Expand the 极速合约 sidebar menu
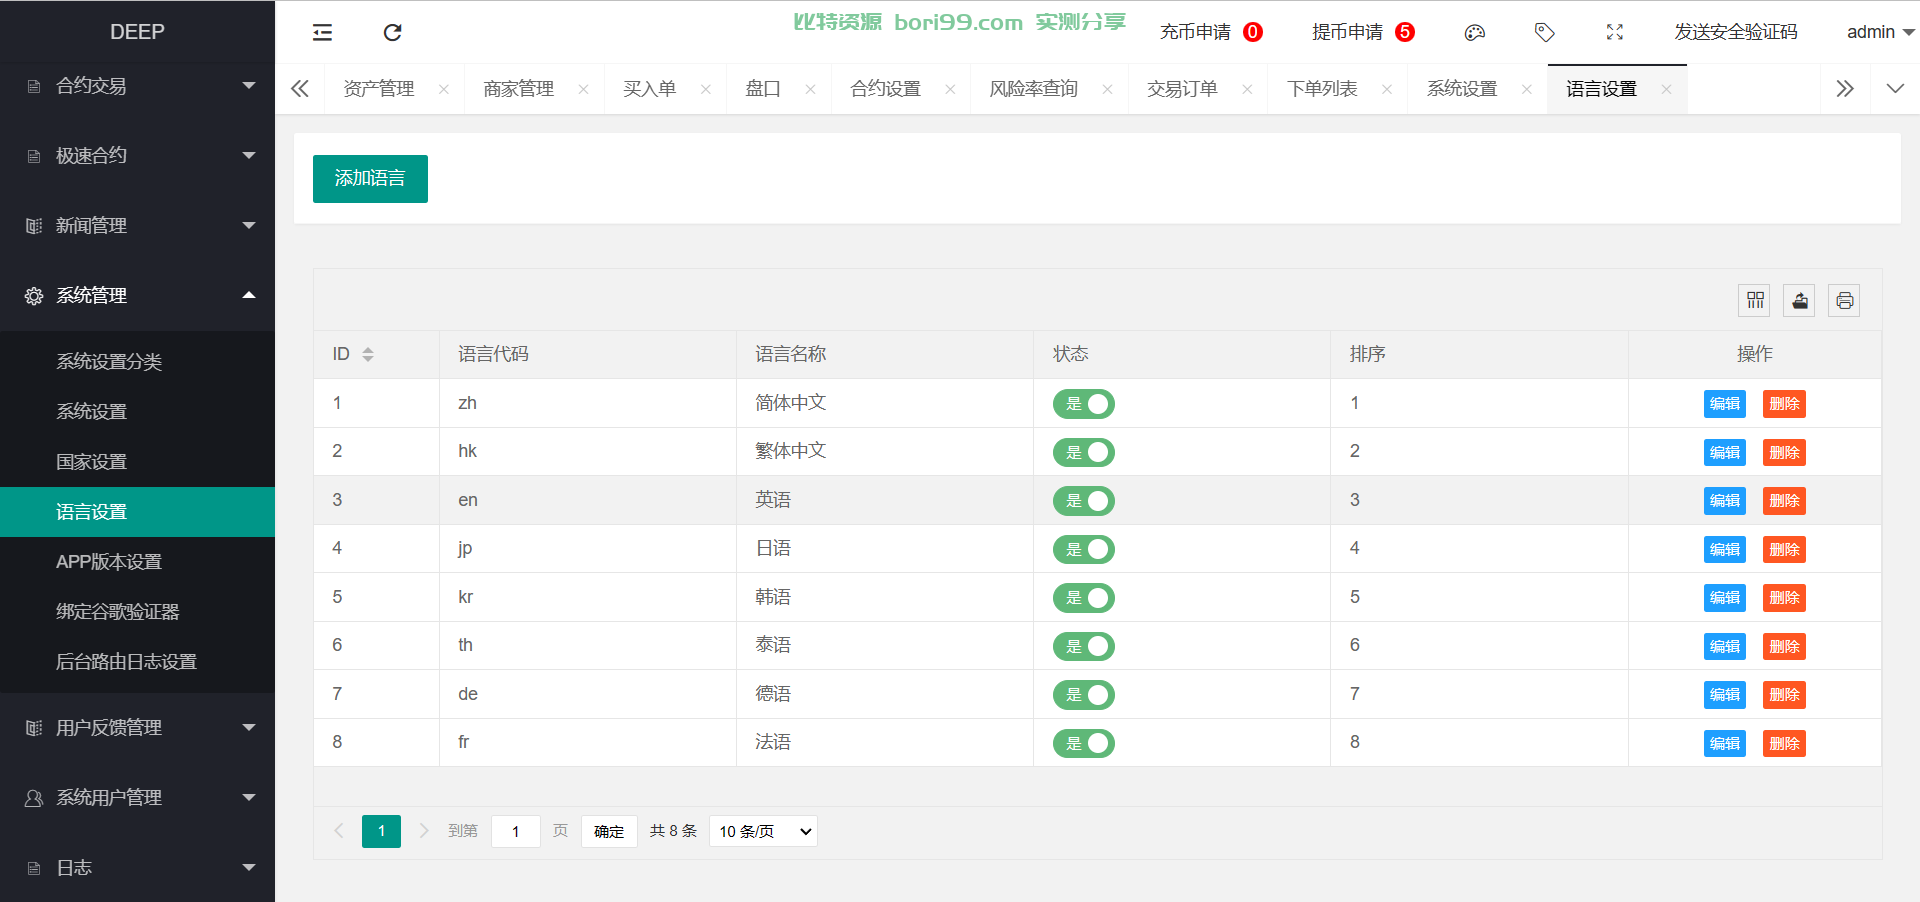Viewport: 1920px width, 902px height. coord(137,156)
